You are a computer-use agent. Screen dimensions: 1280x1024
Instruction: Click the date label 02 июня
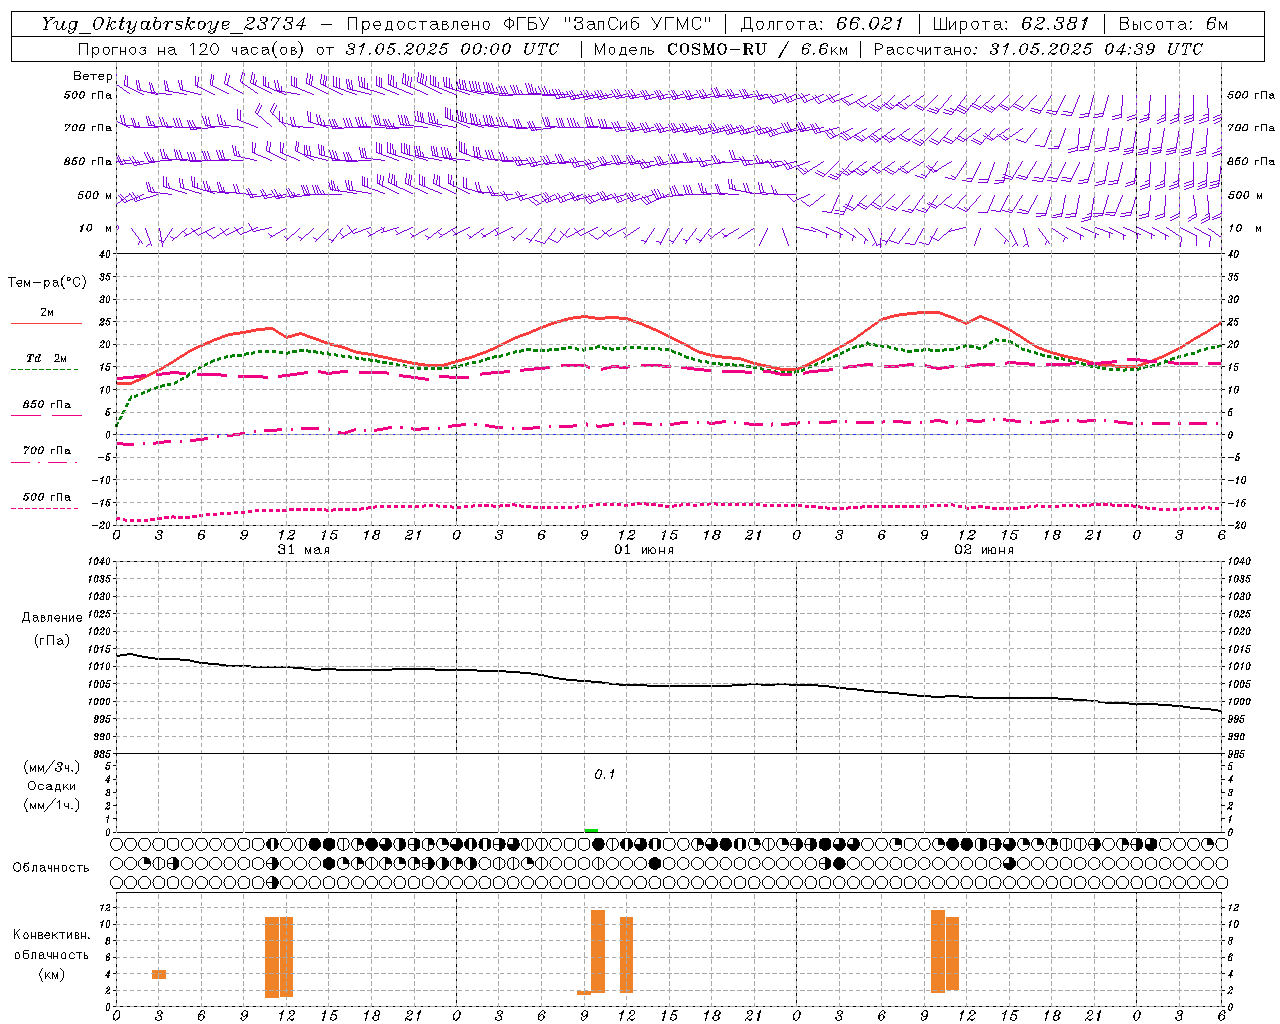(984, 550)
